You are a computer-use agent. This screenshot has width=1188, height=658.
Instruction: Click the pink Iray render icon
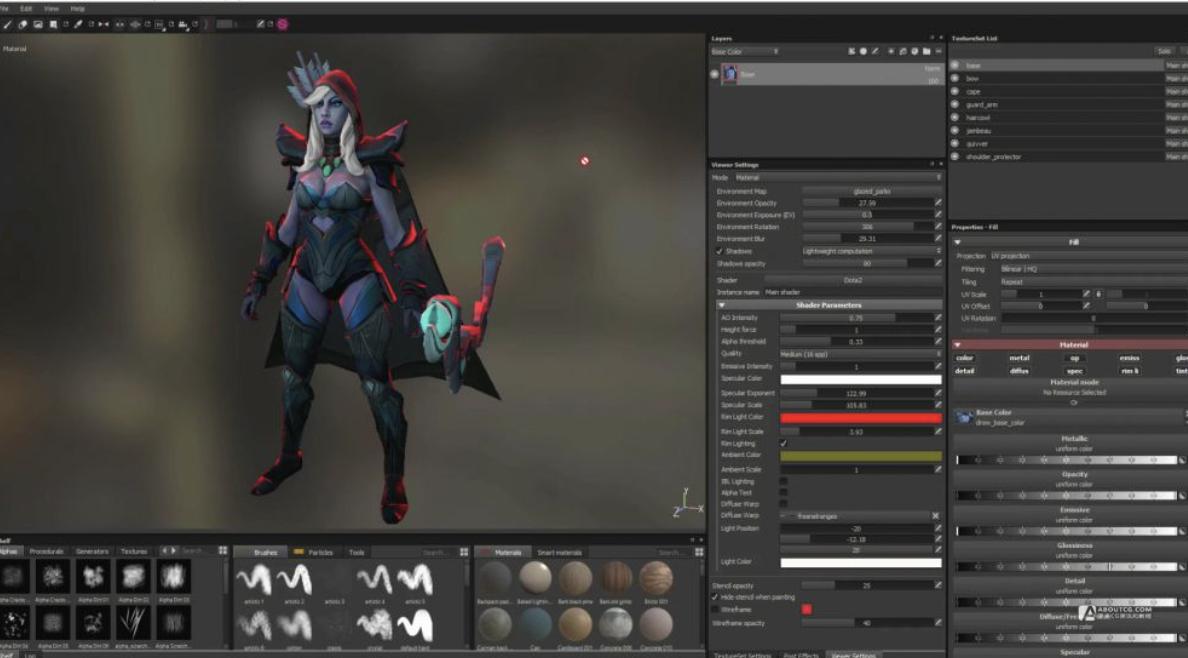pyautogui.click(x=282, y=24)
